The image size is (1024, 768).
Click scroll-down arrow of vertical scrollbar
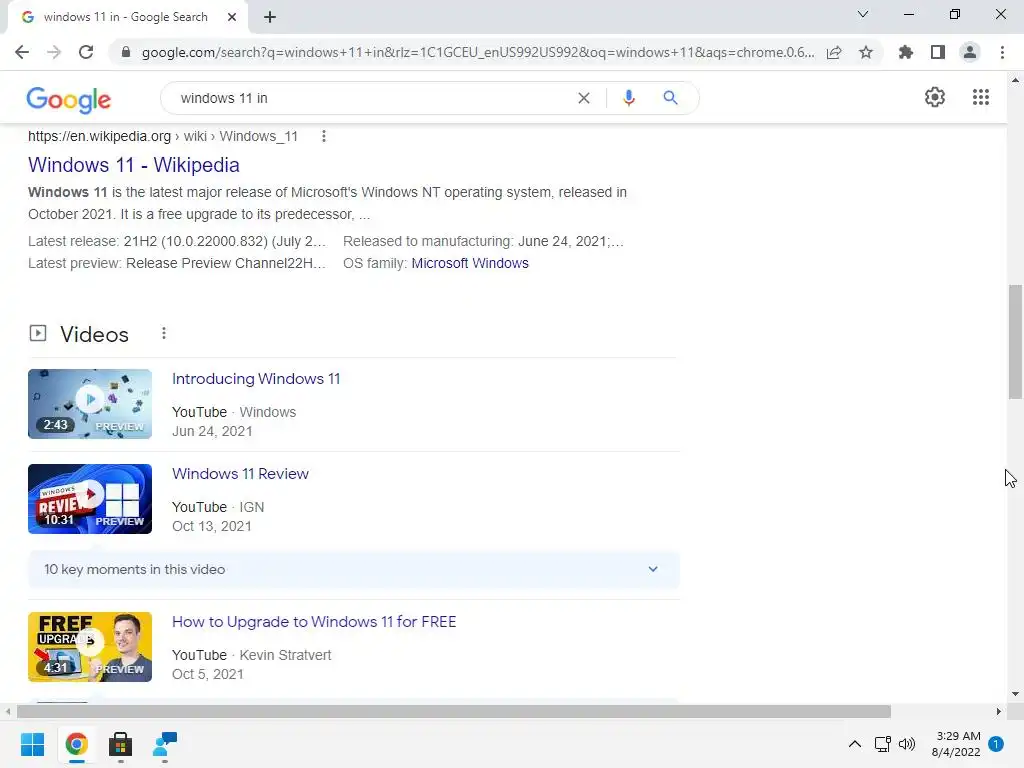(1015, 694)
